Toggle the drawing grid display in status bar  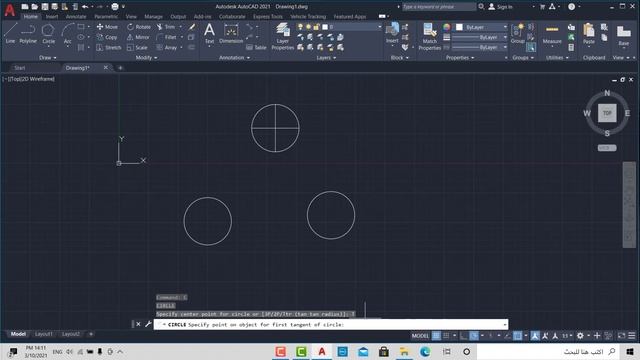pyautogui.click(x=436, y=336)
